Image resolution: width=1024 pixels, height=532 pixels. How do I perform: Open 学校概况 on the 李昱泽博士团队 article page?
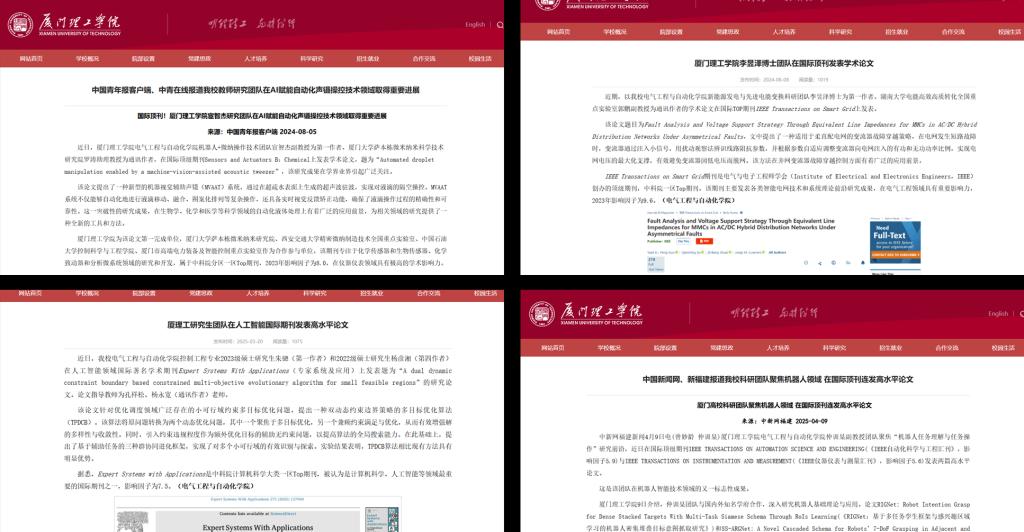615,31
